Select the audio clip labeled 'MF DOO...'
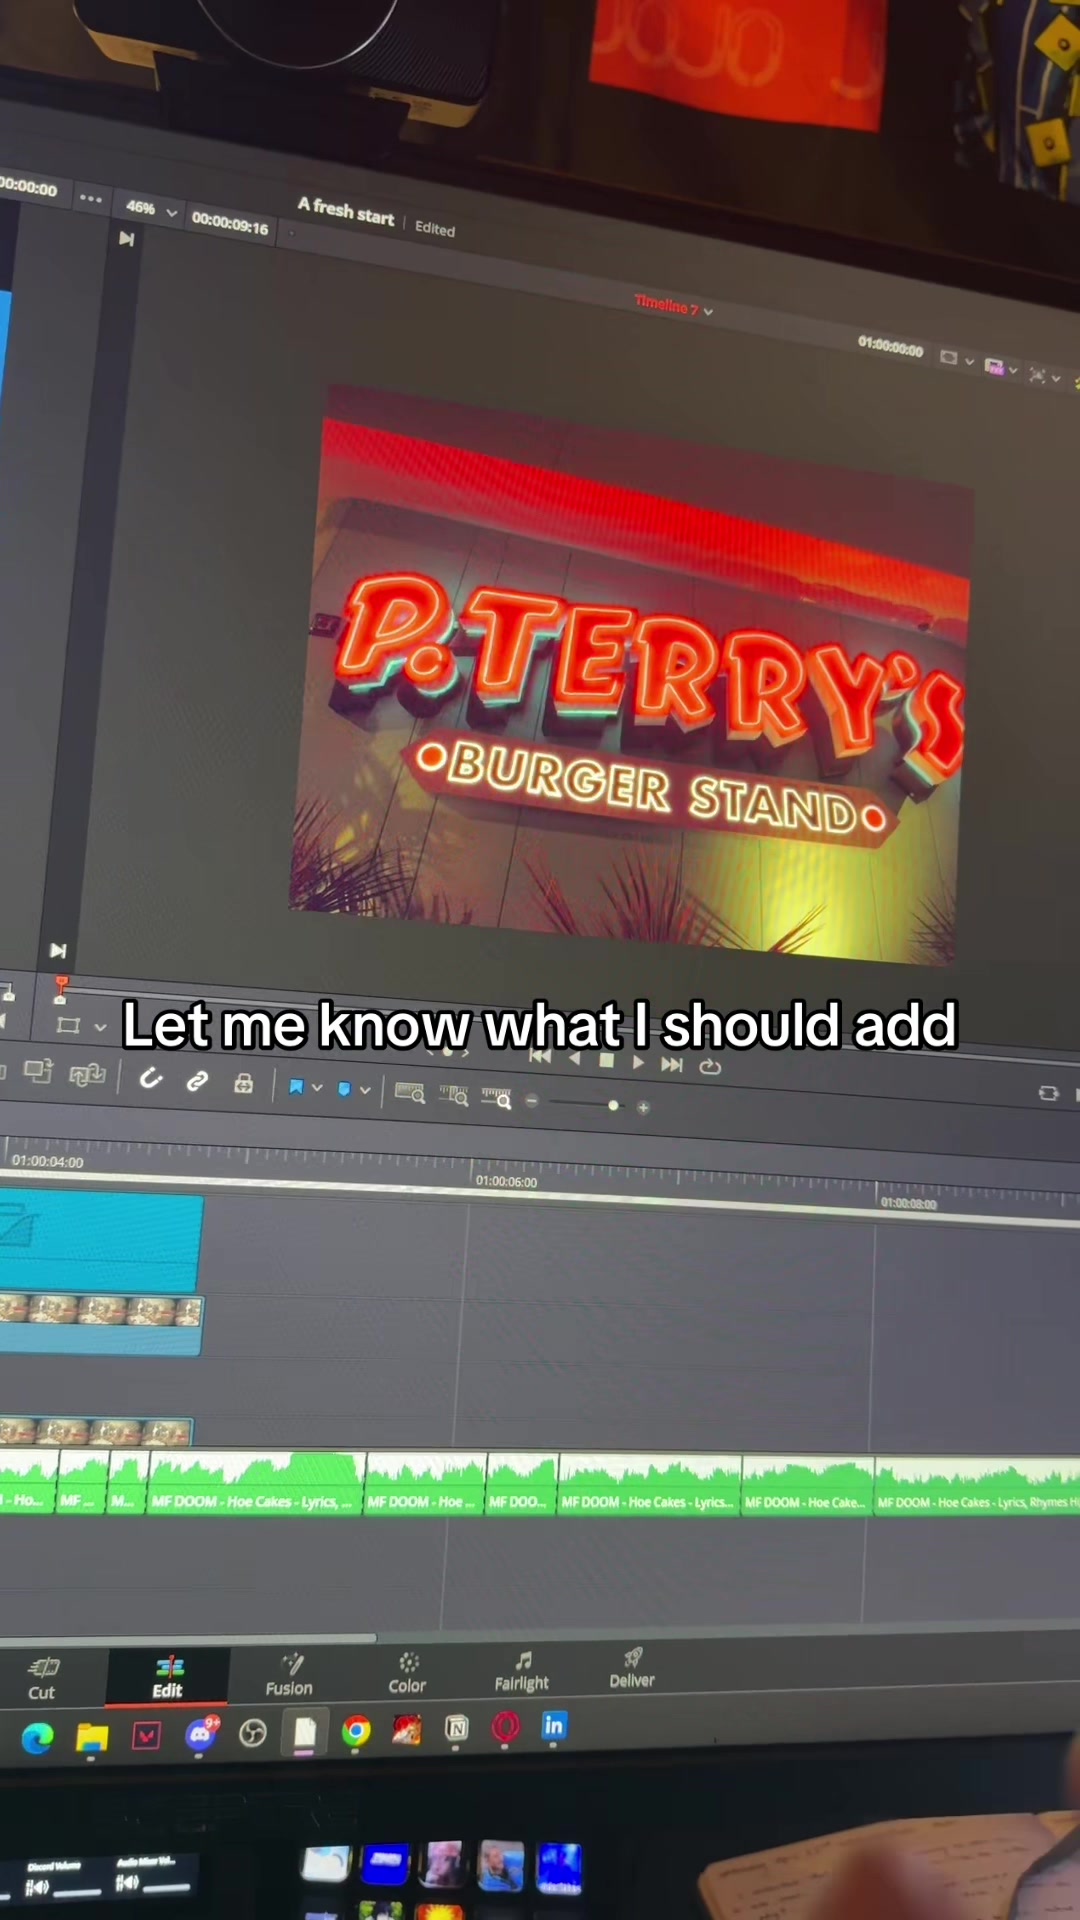The image size is (1080, 1920). pyautogui.click(x=522, y=1485)
